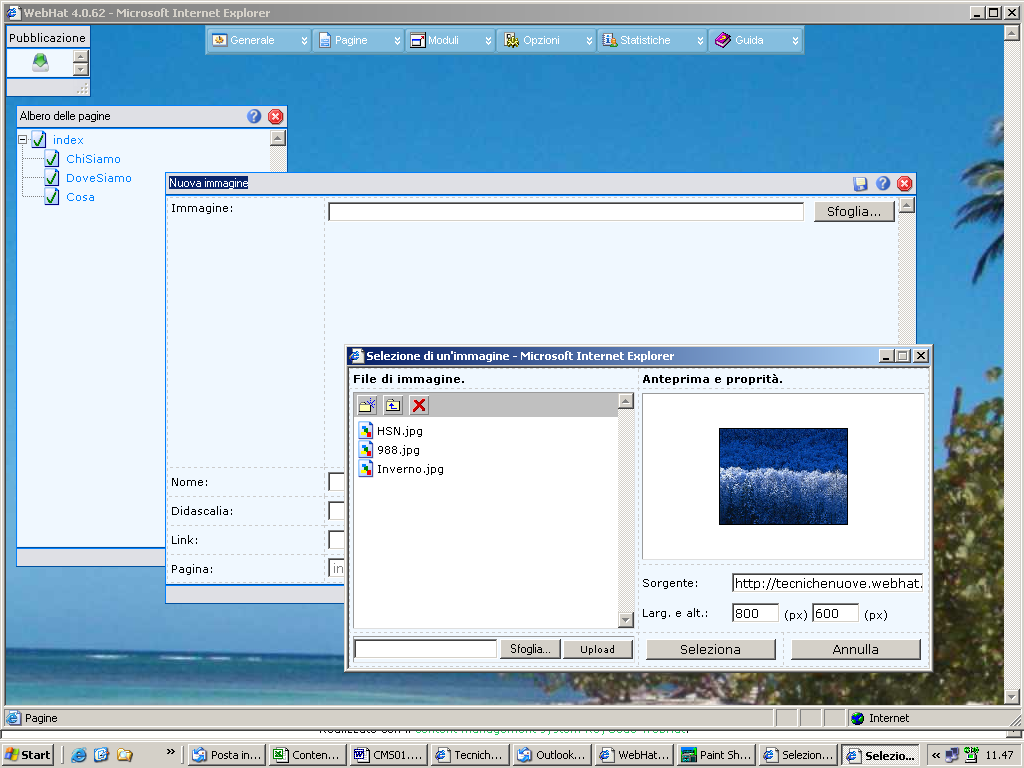Click the Start button
Viewport: 1024px width, 768px height.
27,755
